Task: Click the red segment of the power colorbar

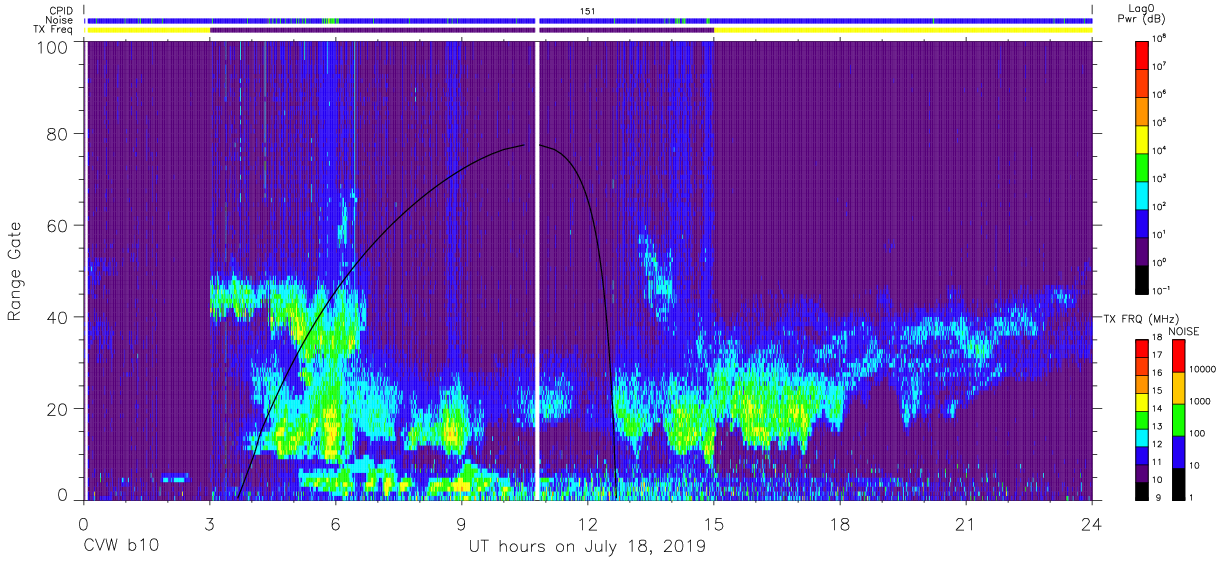Action: click(x=1143, y=54)
